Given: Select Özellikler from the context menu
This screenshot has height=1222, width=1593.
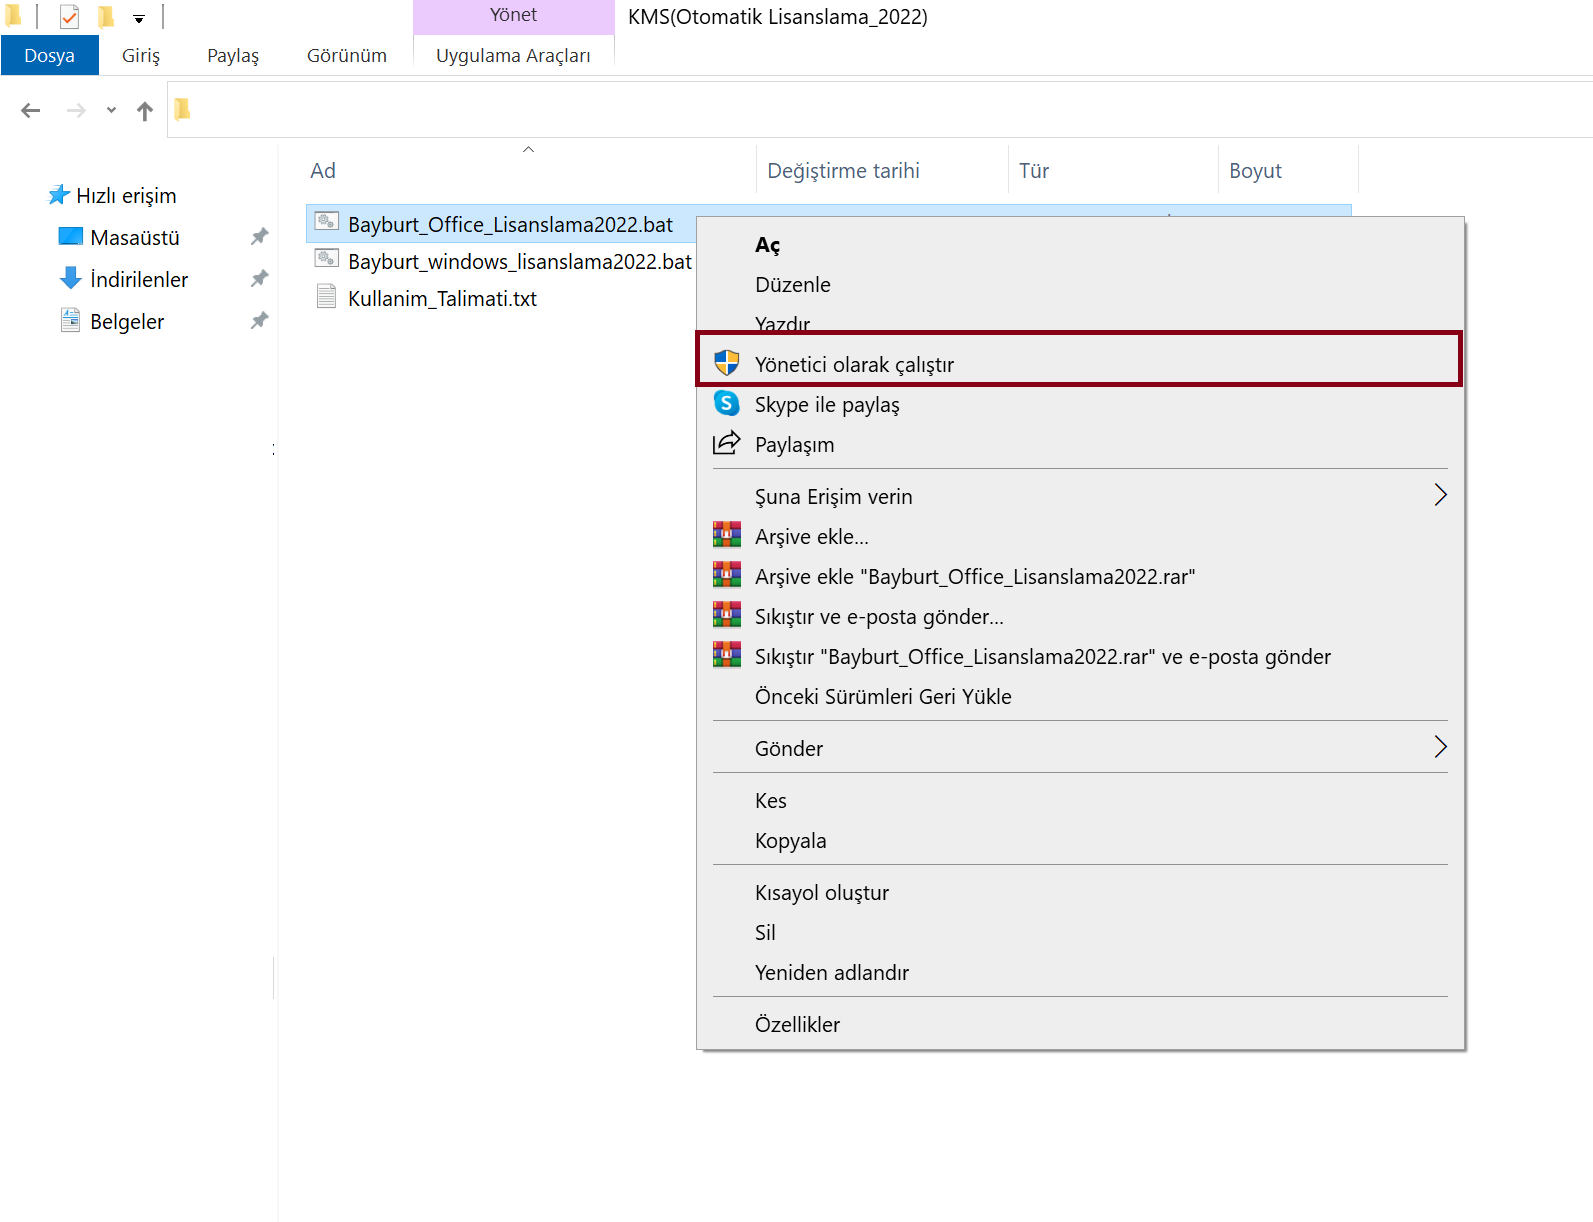Looking at the screenshot, I should [797, 1024].
